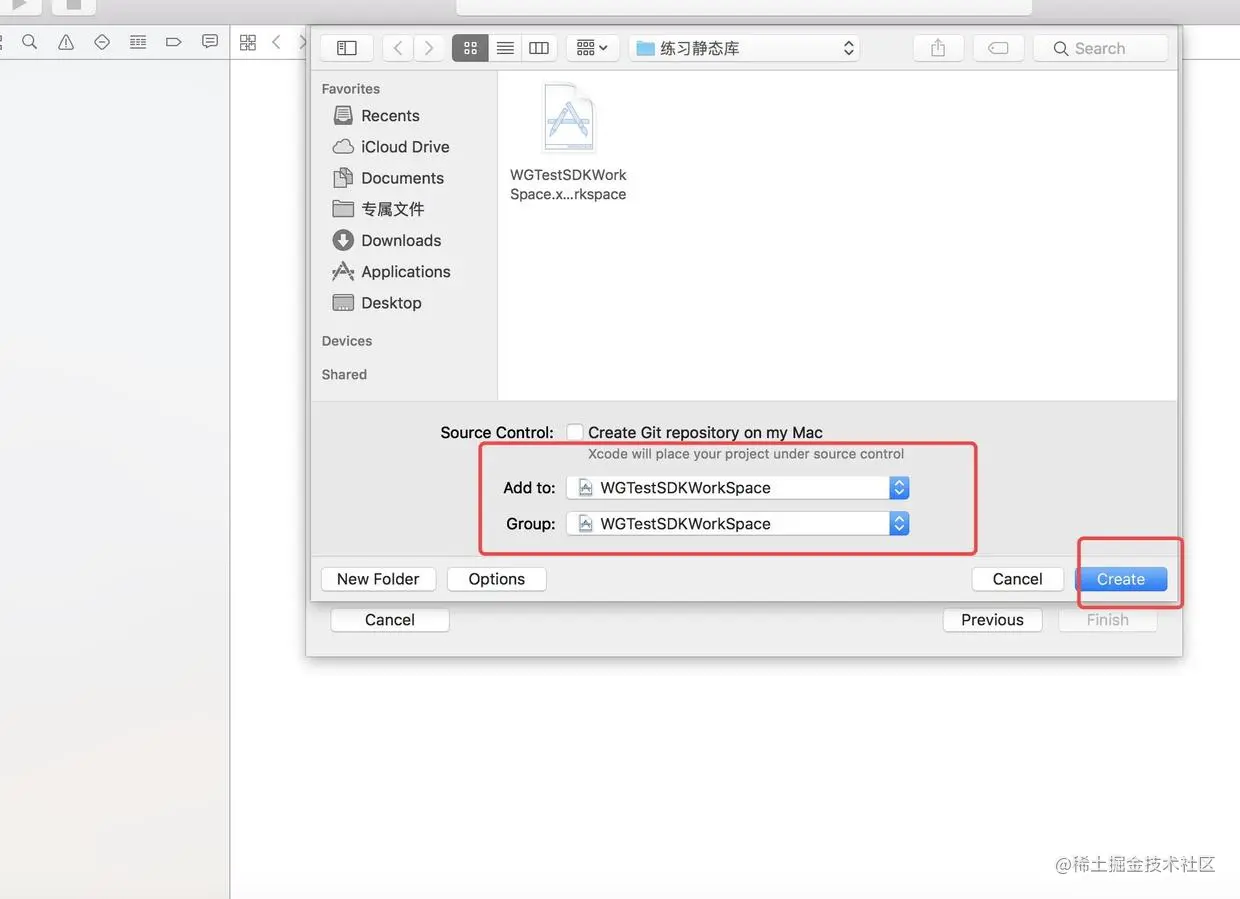Open the test navigator diamond icon
This screenshot has height=899, width=1240.
click(x=102, y=42)
